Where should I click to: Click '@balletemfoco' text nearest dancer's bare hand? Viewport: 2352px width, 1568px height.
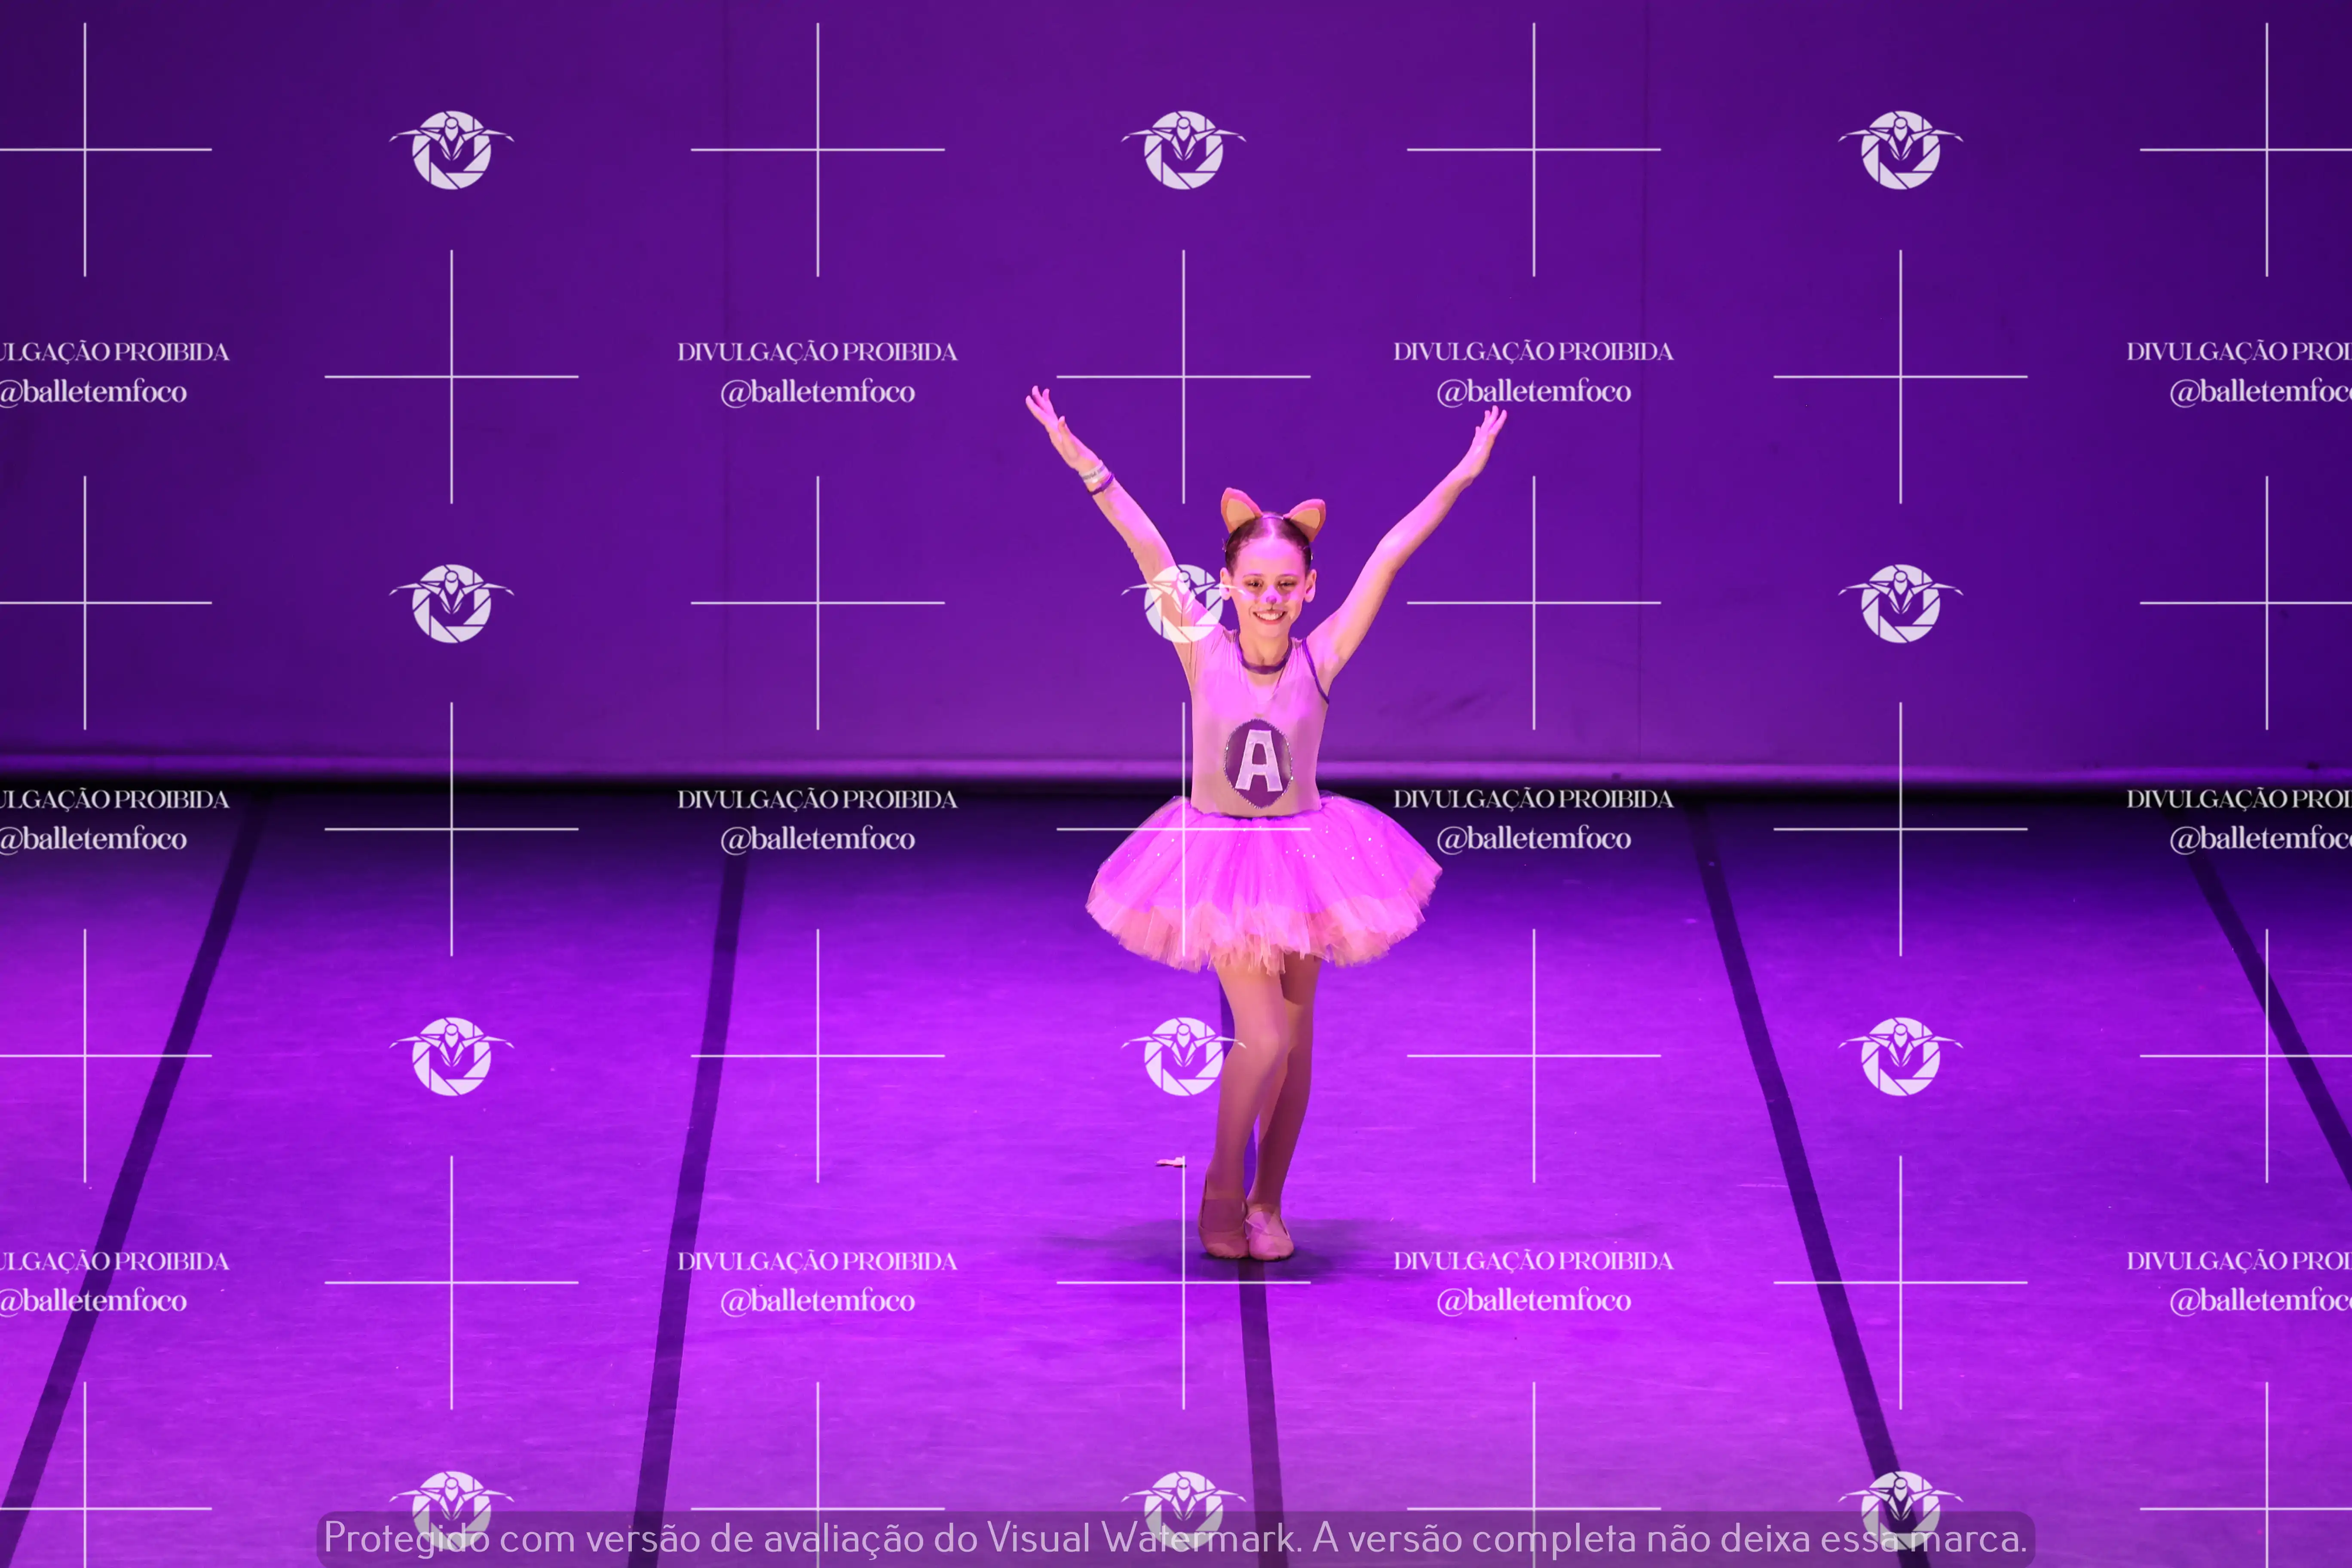click(x=1533, y=392)
